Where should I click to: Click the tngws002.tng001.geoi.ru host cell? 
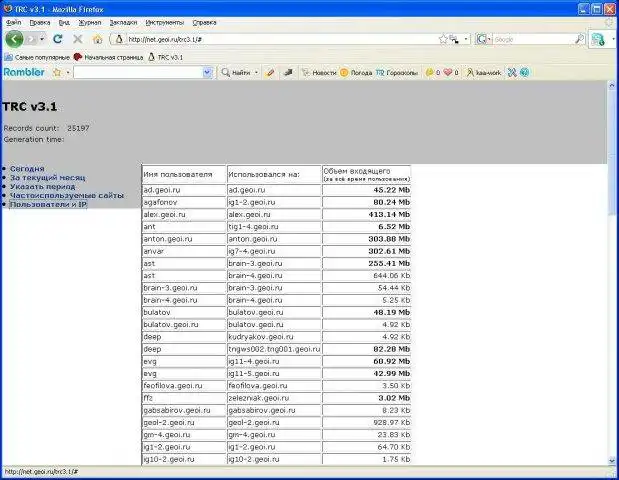pos(274,349)
